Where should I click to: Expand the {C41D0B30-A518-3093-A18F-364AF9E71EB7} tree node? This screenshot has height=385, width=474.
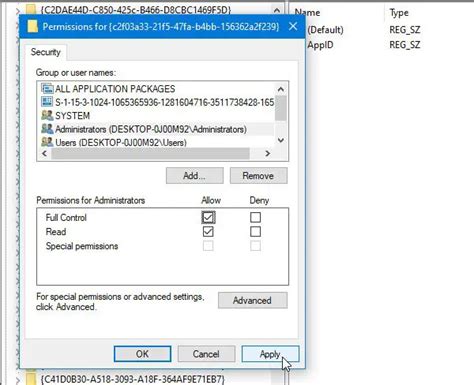tap(18, 380)
